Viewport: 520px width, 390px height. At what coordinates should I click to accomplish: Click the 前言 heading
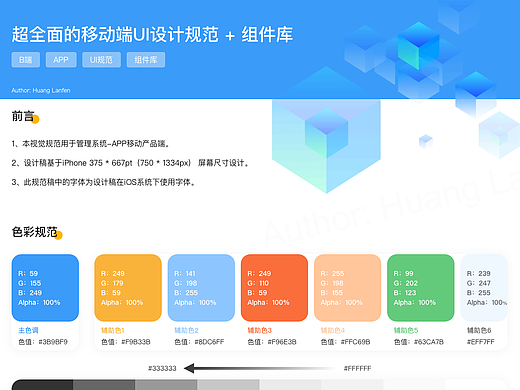(23, 116)
